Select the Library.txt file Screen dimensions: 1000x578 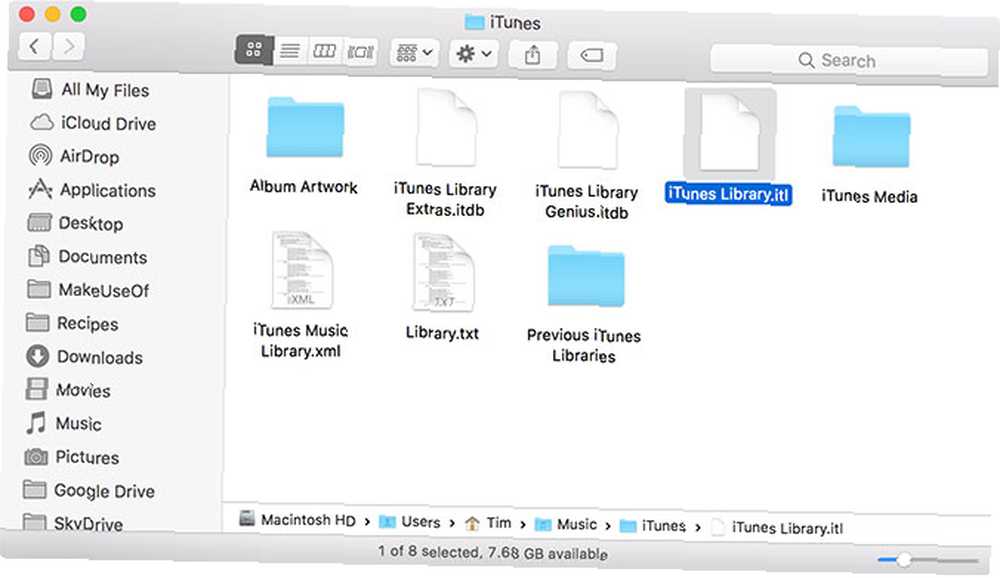coord(444,272)
